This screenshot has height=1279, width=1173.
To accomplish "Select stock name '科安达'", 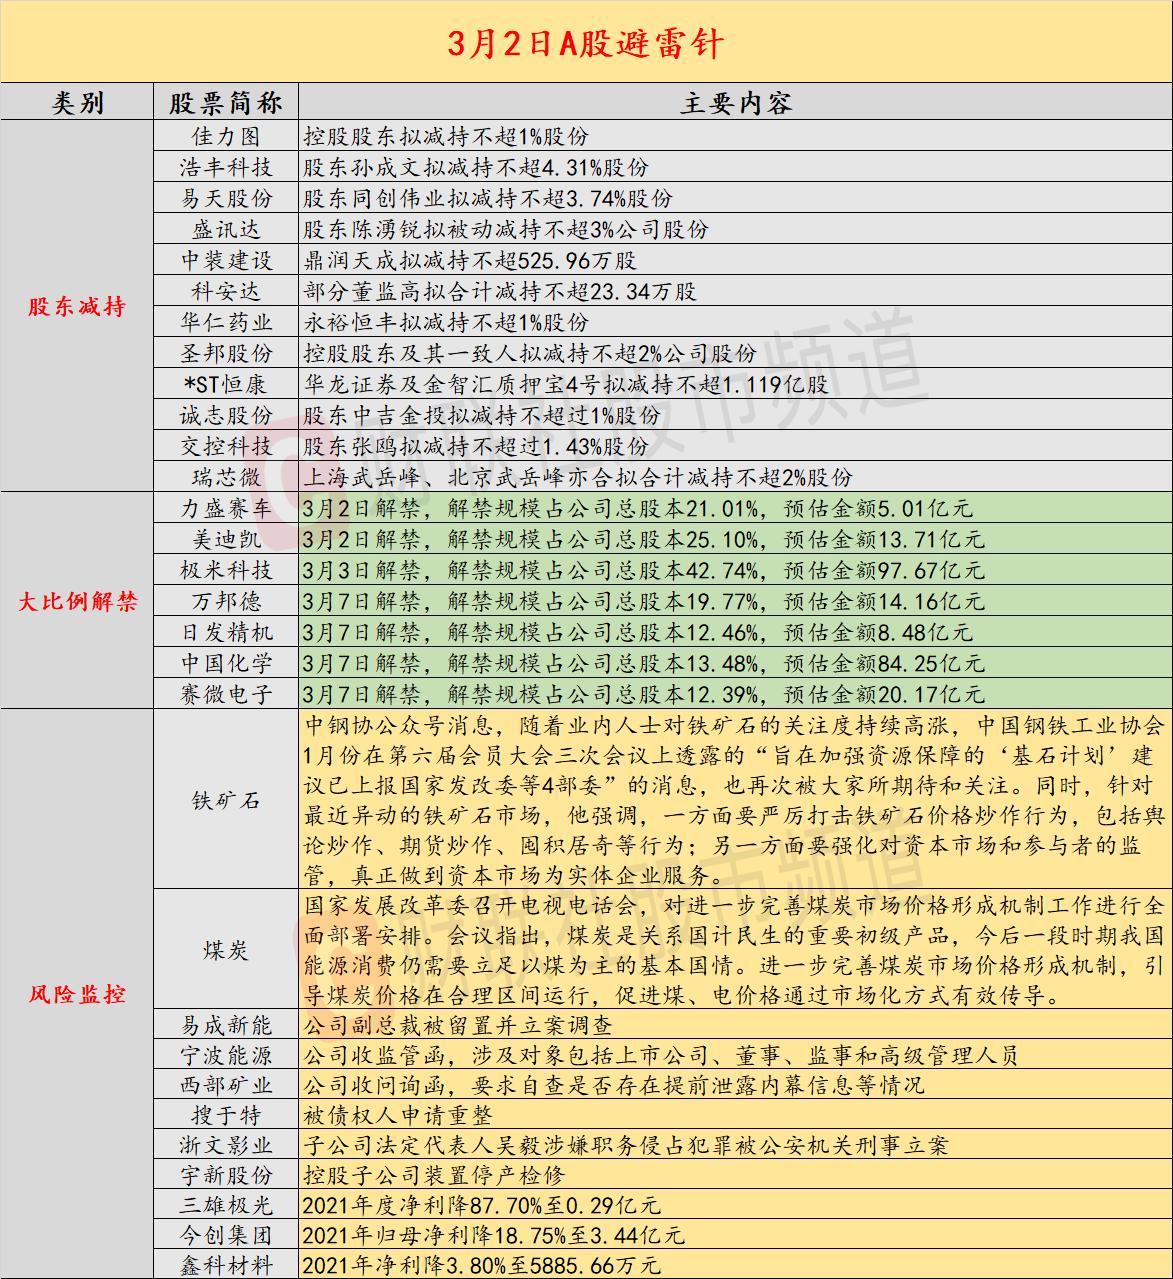I will pos(226,291).
